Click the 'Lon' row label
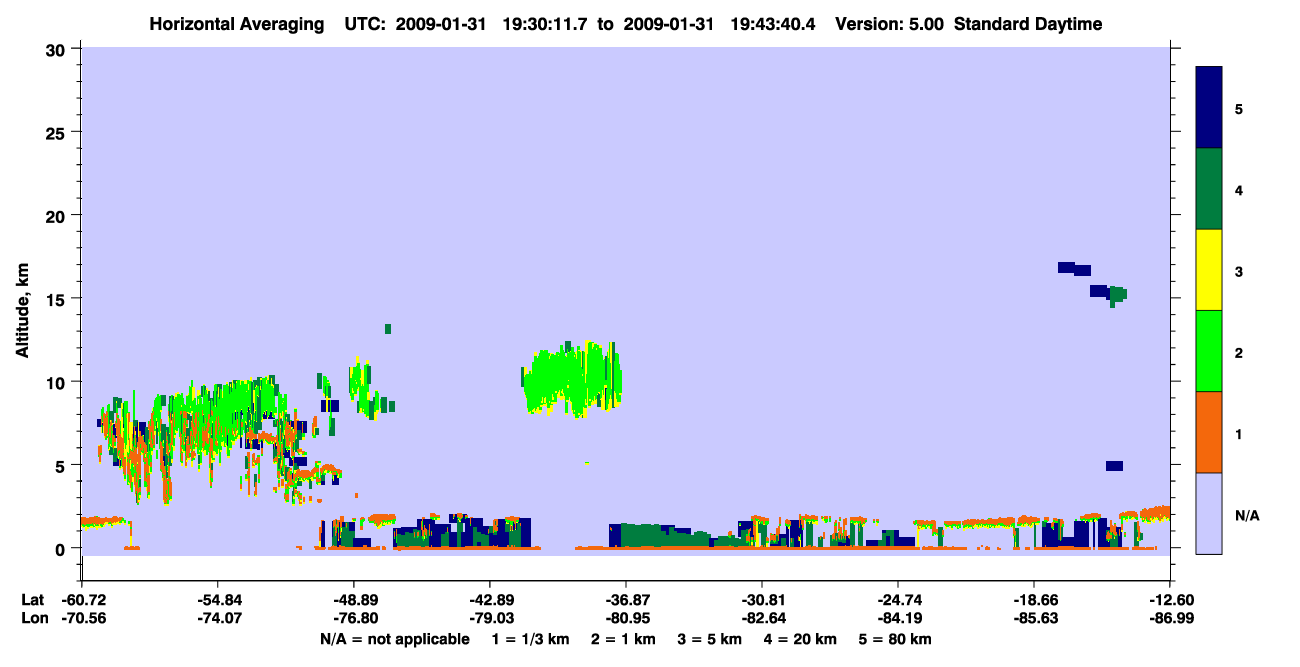 (33, 618)
